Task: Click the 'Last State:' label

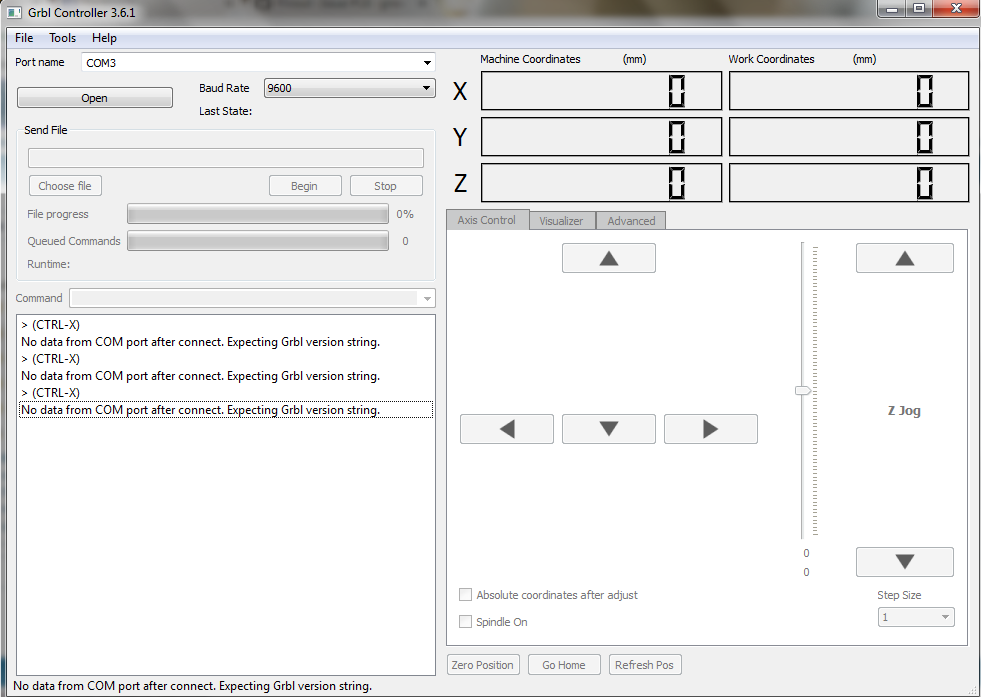Action: pos(225,111)
